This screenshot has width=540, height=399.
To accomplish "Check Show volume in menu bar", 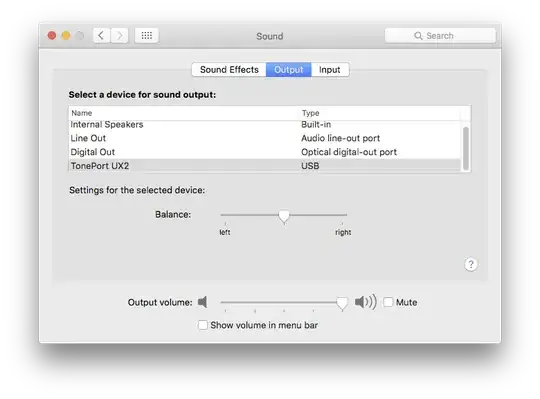I will point(203,325).
